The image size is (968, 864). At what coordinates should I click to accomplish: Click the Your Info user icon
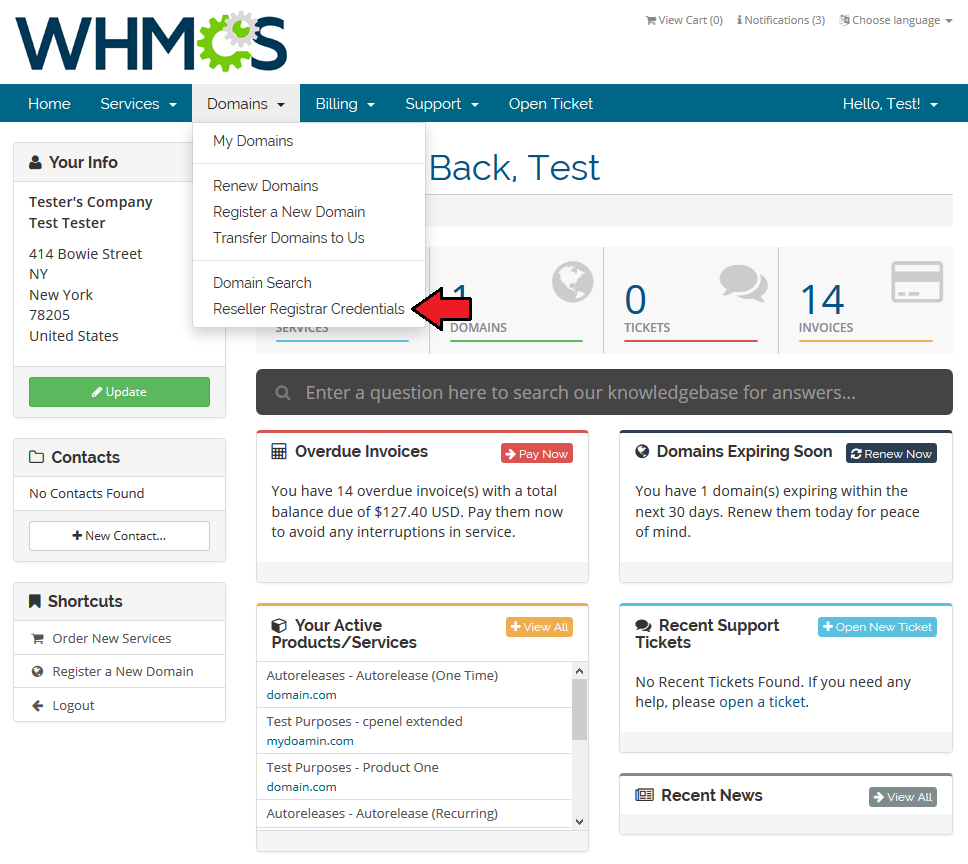[x=35, y=162]
